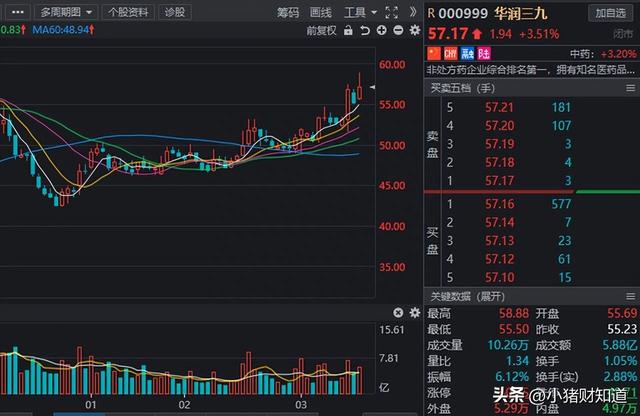
Task: Close the volume indicator panel
Action: (398, 313)
